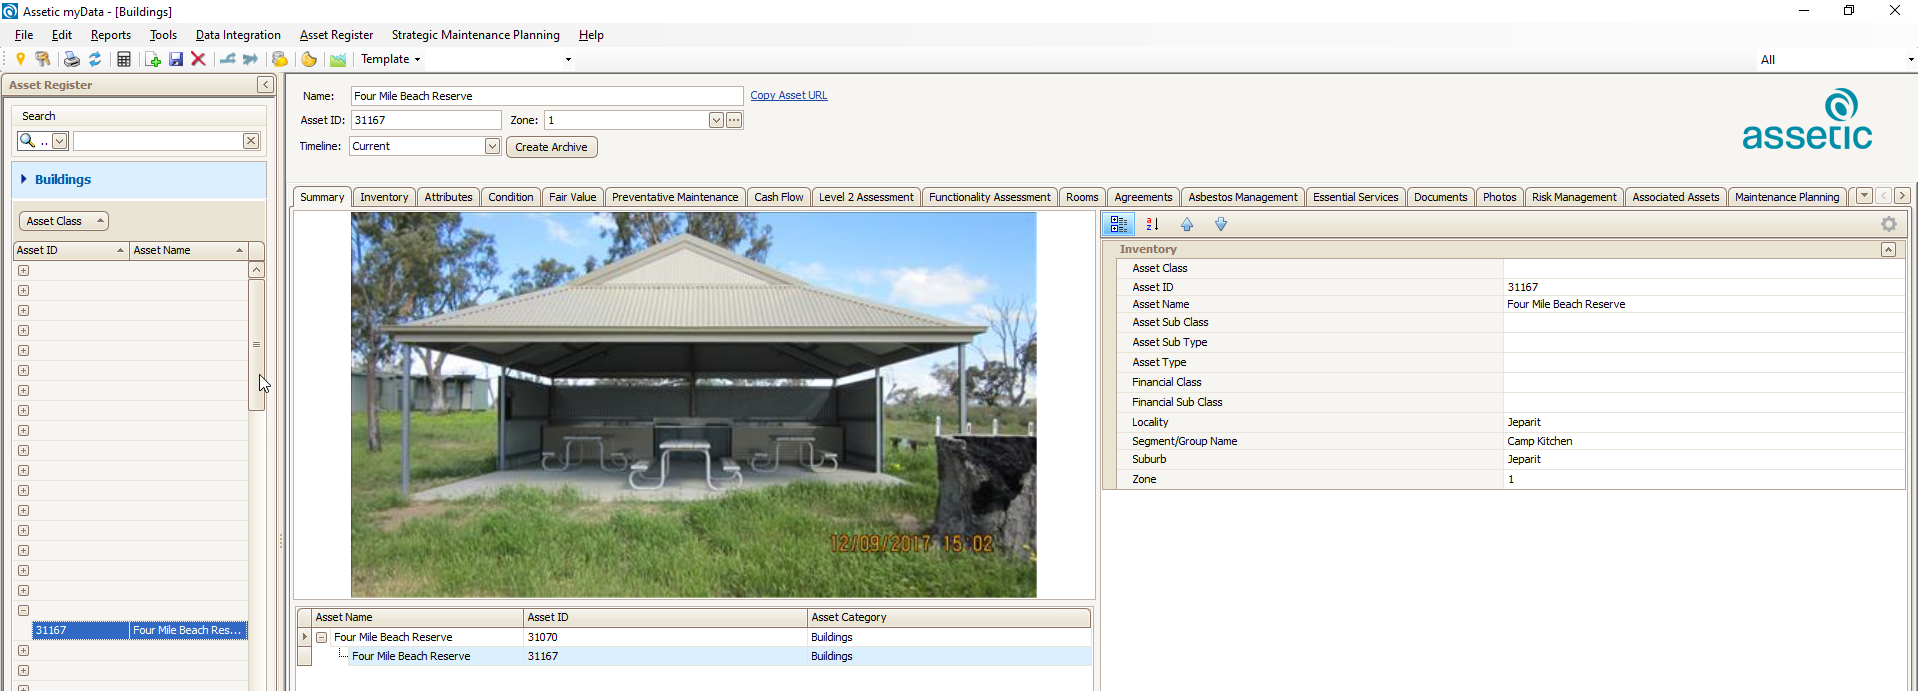The image size is (1918, 691).
Task: Save using the blue floppy disk icon
Action: pyautogui.click(x=176, y=59)
